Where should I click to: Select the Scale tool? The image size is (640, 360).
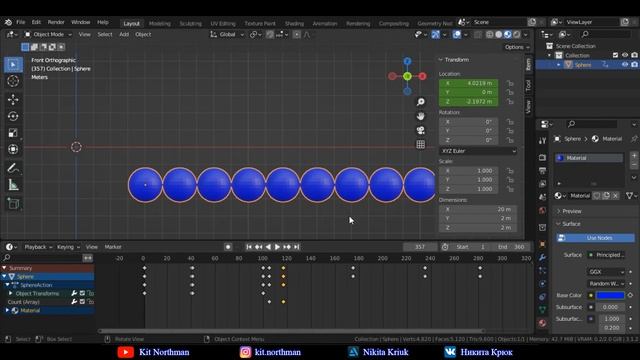tap(13, 133)
